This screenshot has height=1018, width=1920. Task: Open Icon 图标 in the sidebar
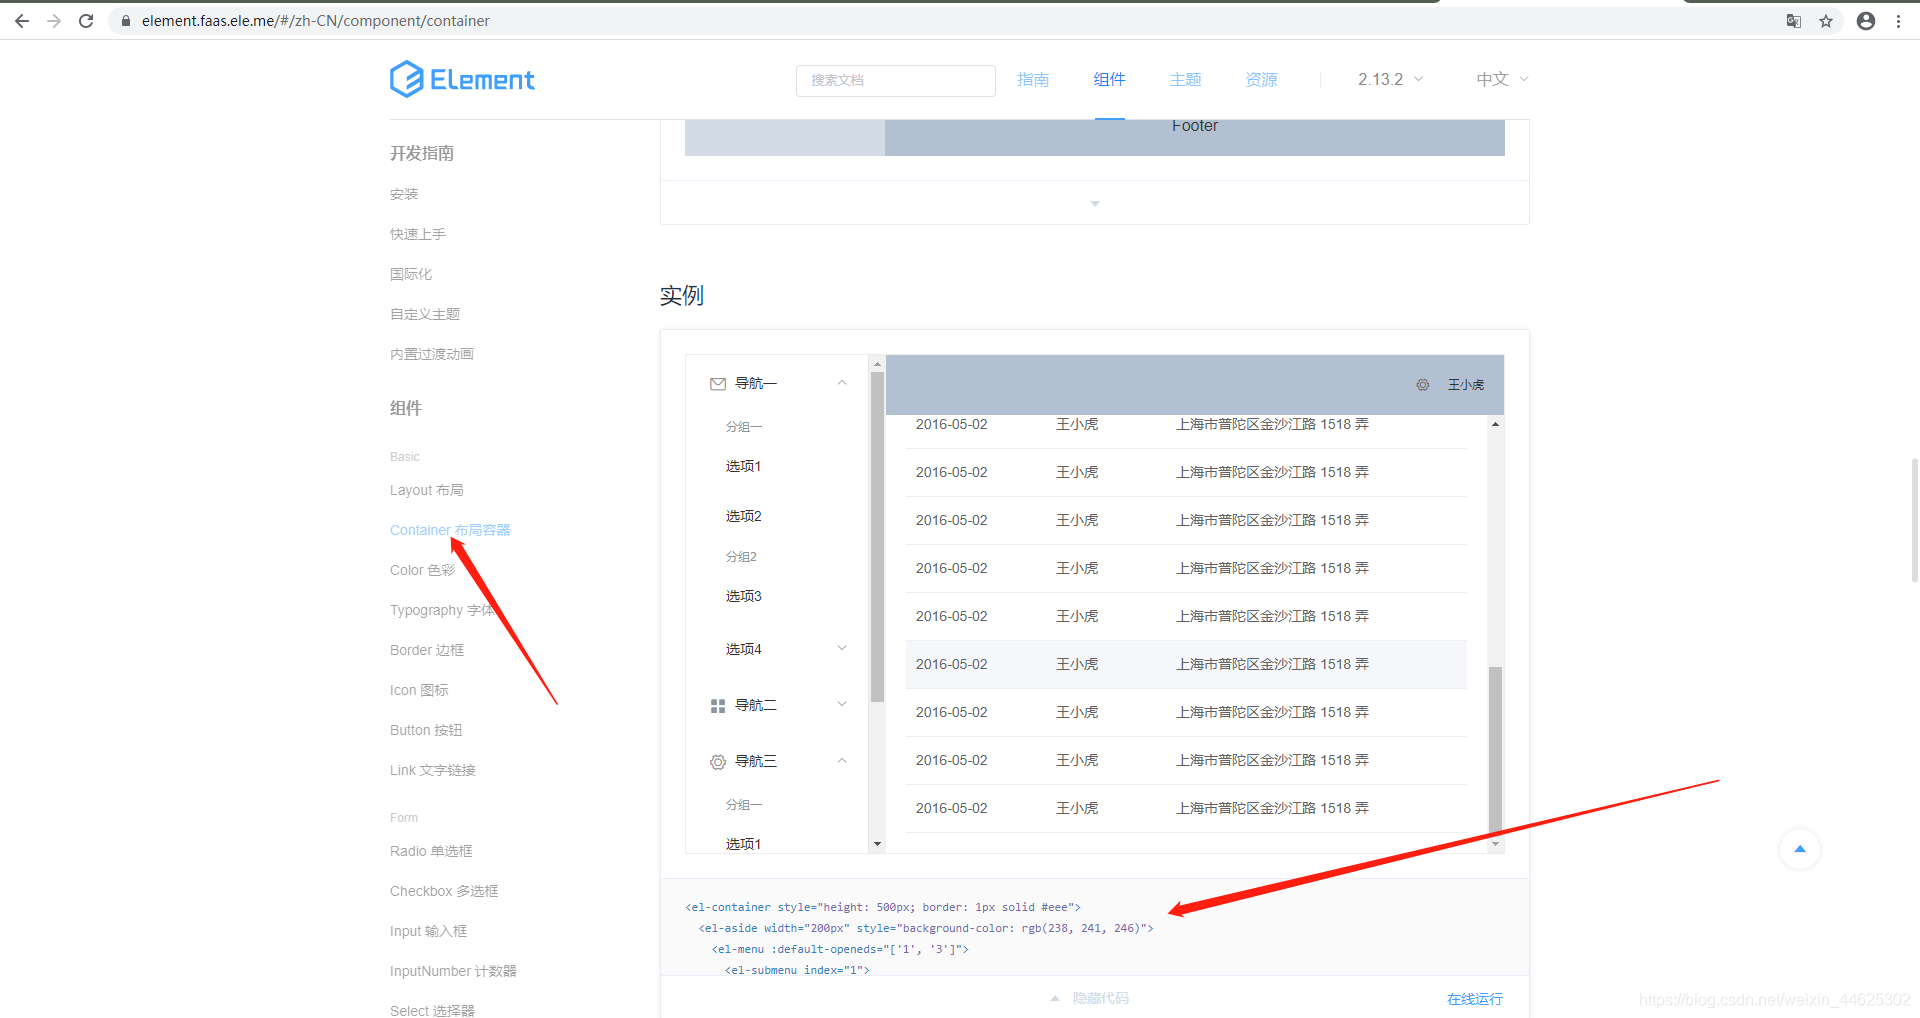pos(419,690)
